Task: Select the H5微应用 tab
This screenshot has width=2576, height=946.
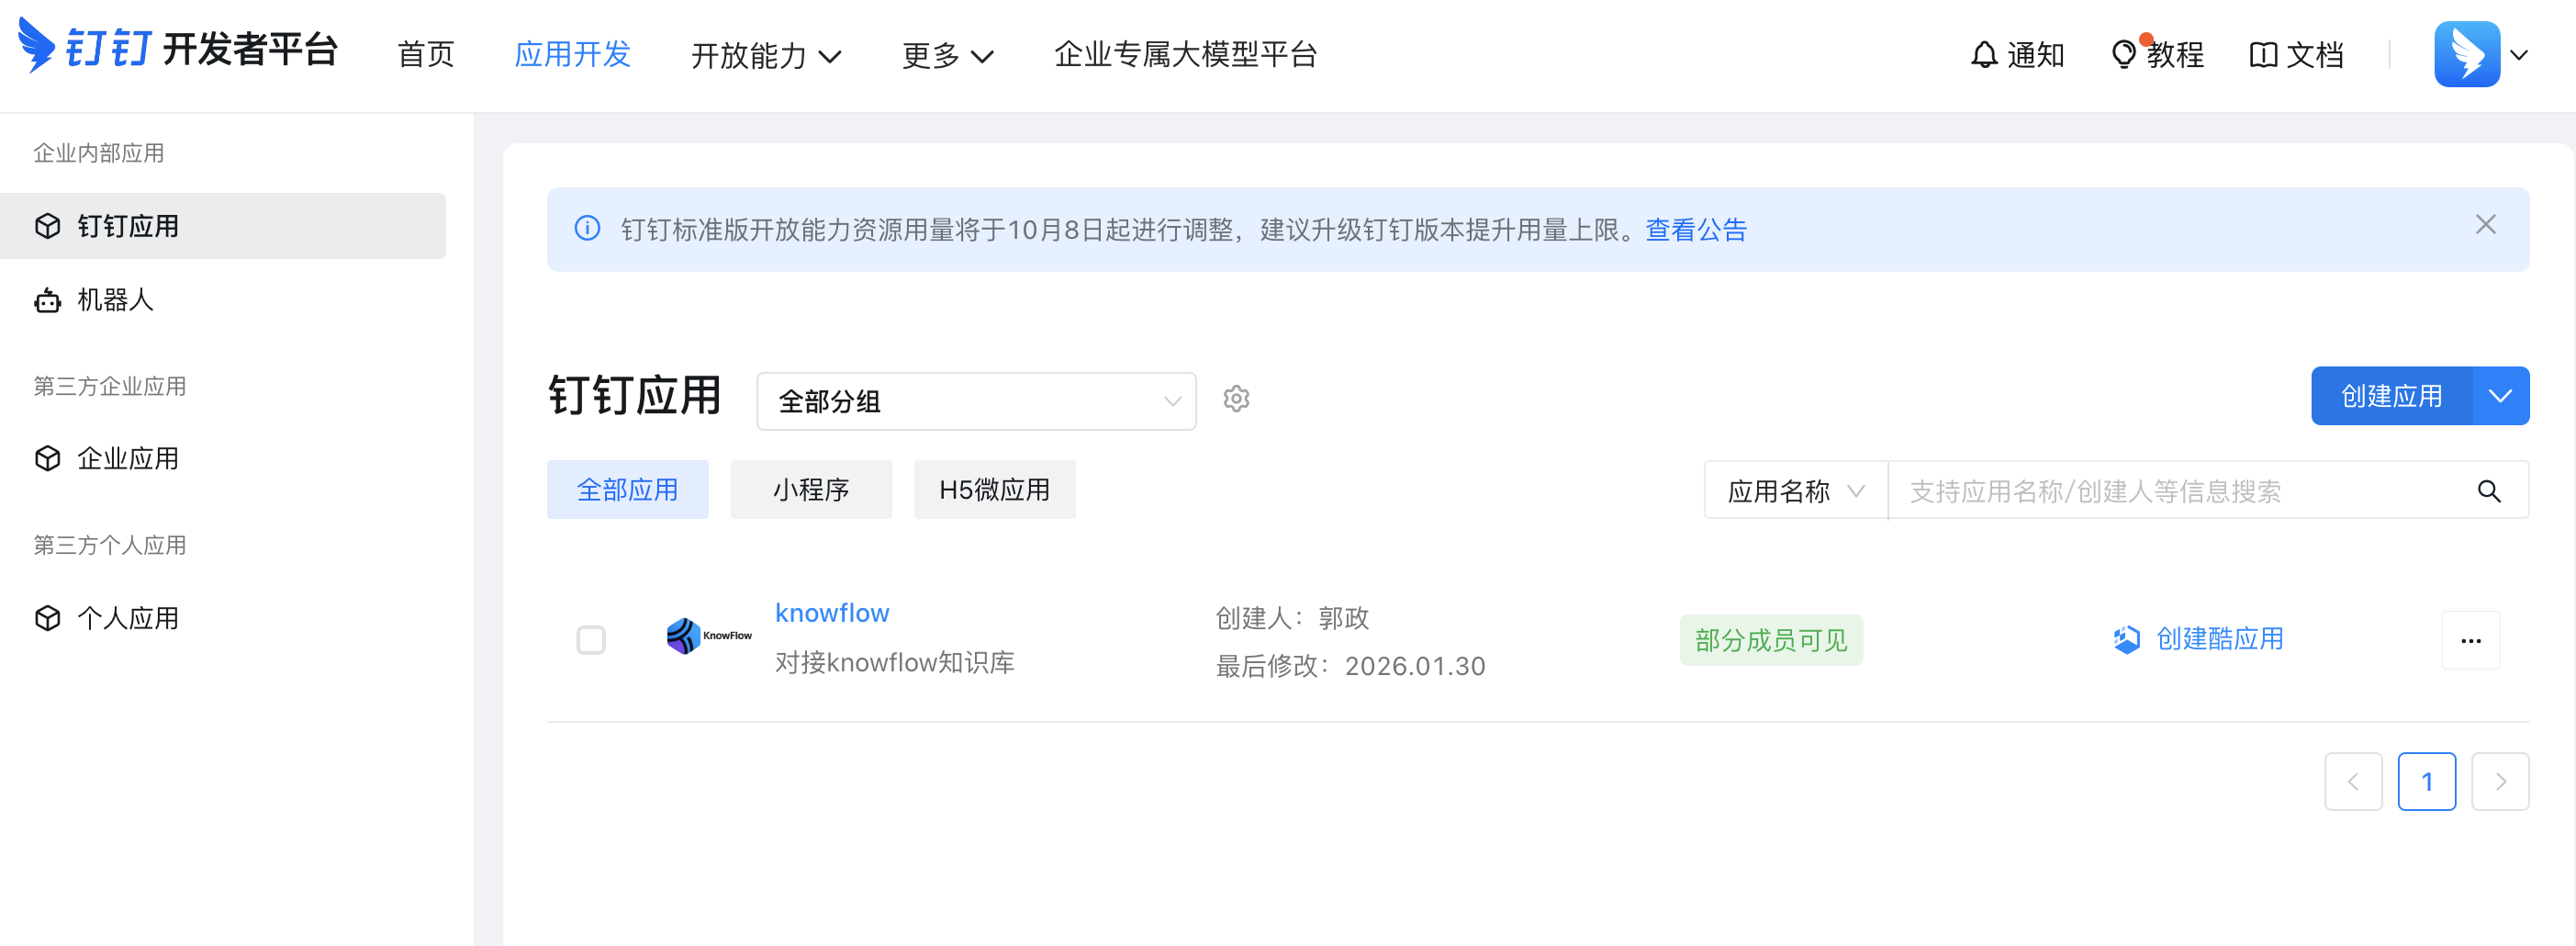Action: pyautogui.click(x=994, y=490)
